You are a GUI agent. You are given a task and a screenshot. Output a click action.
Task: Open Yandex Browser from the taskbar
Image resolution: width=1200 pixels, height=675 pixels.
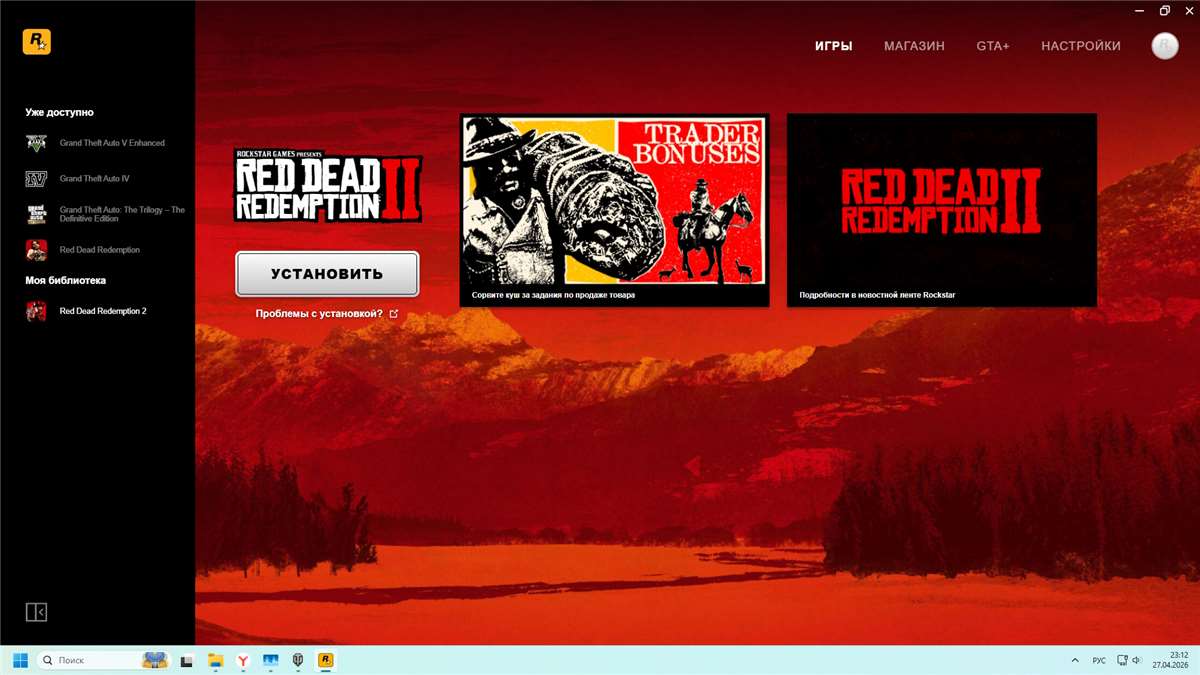242,661
